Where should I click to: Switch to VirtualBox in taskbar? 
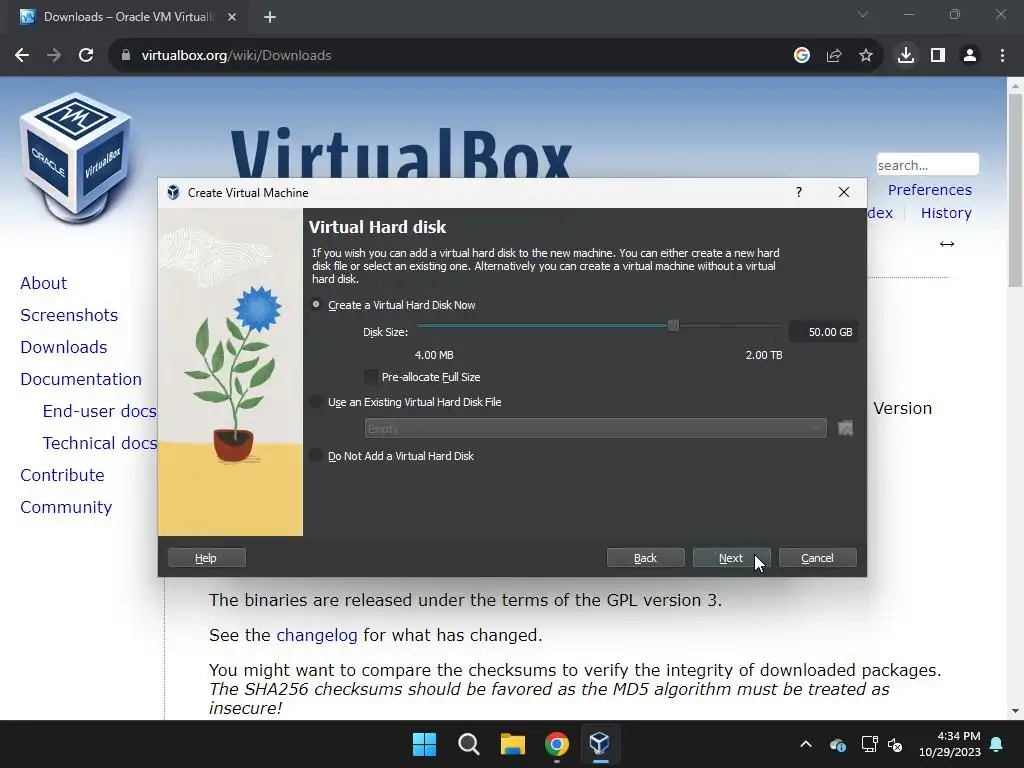point(600,744)
